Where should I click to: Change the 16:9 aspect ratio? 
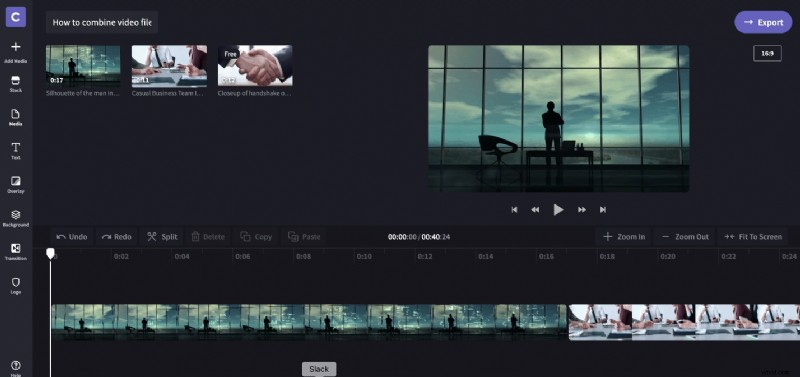tap(767, 53)
